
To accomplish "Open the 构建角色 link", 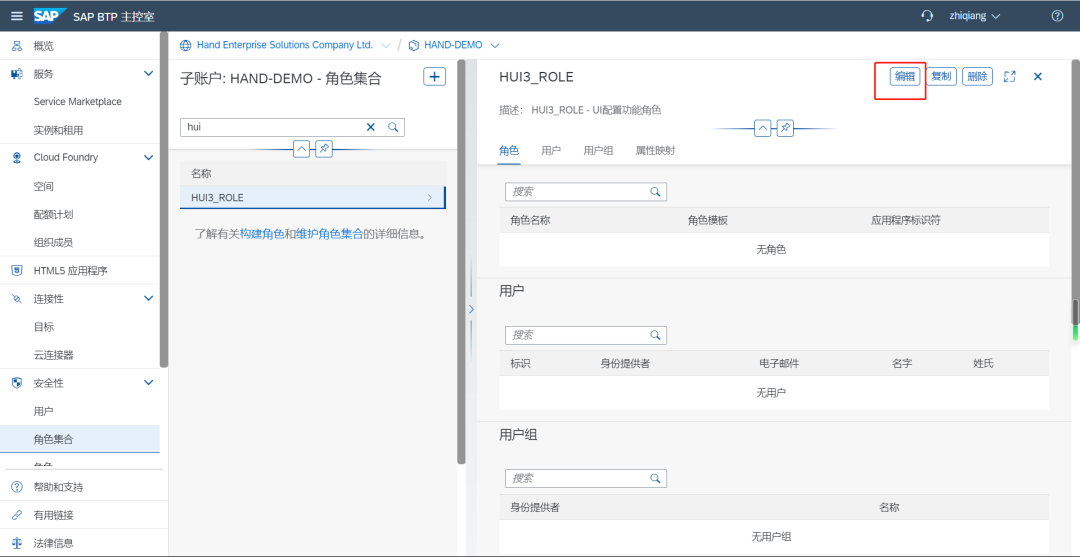I will [262, 234].
